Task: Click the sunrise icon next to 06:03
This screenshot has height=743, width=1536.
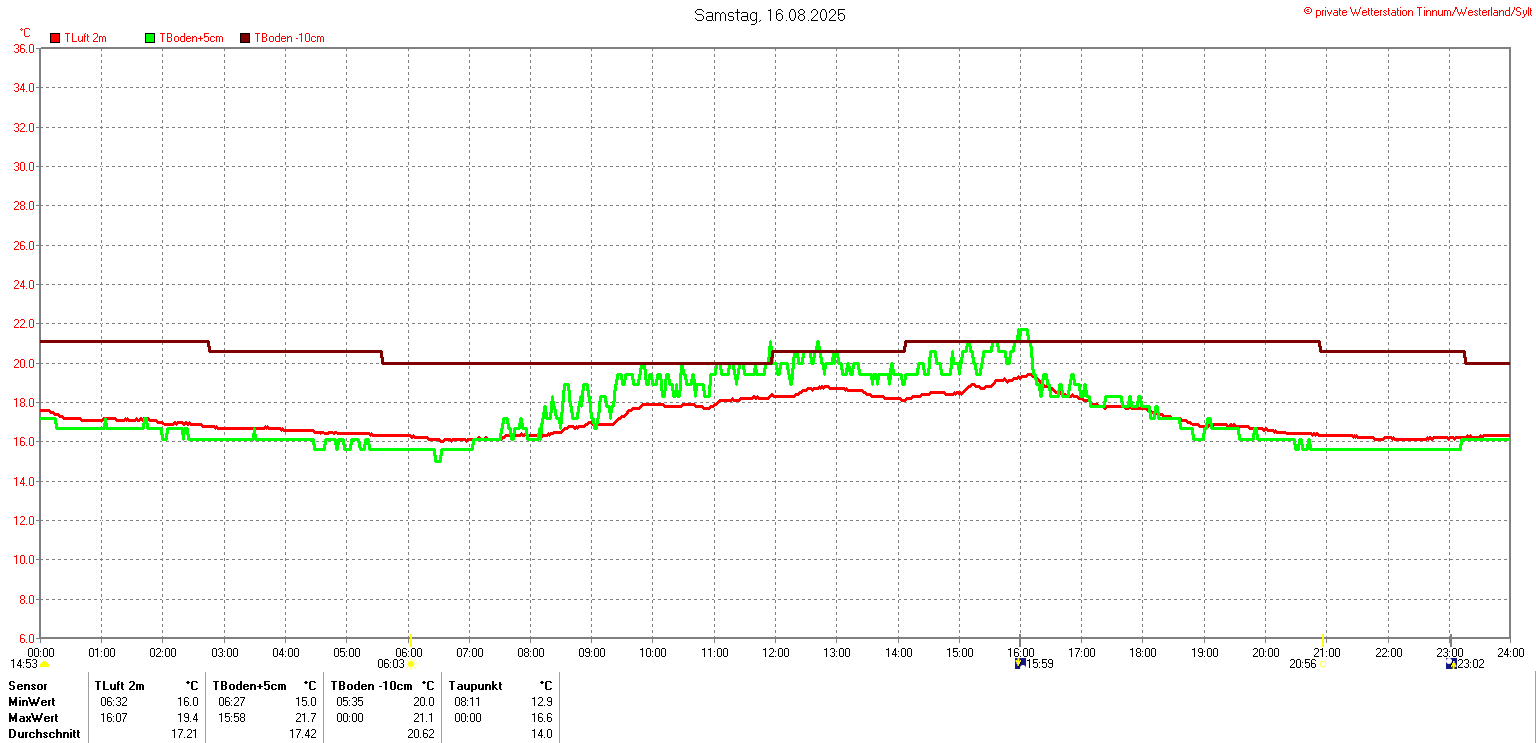Action: [x=411, y=664]
